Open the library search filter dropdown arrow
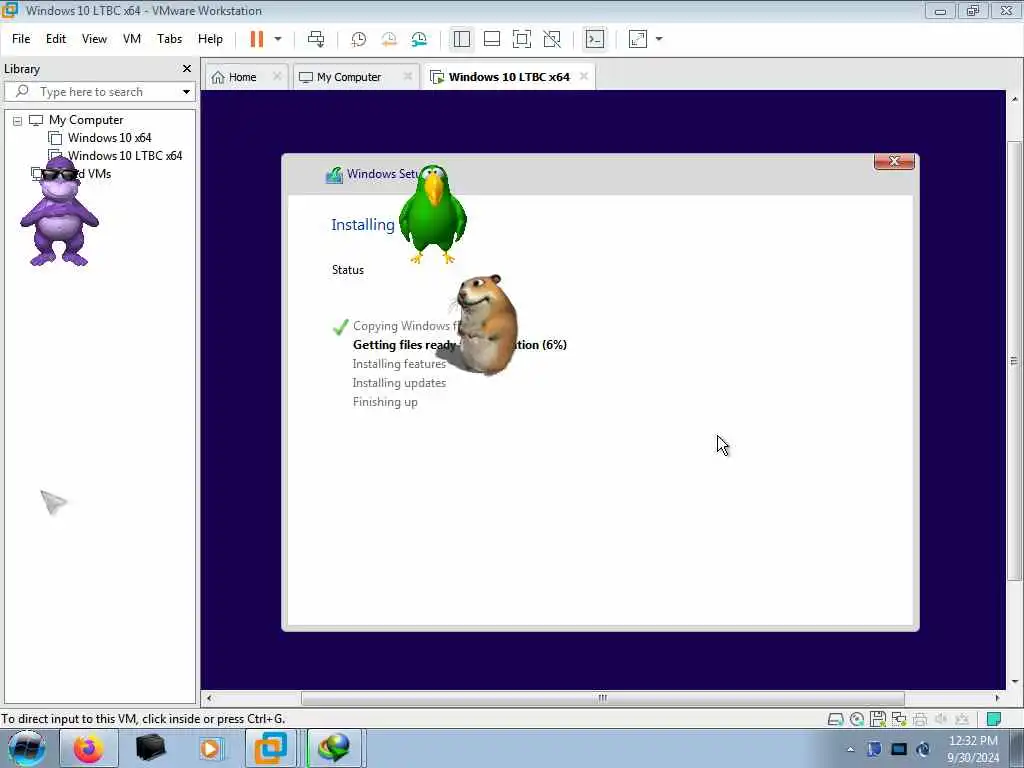The image size is (1024, 768). 186,92
